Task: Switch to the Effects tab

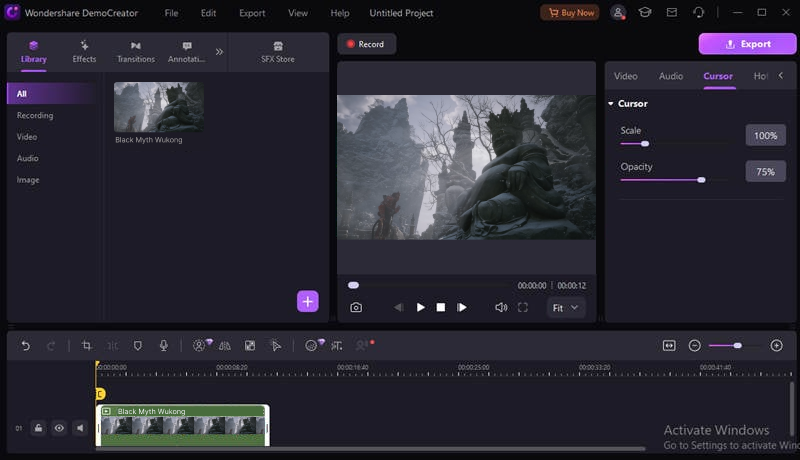Action: pyautogui.click(x=84, y=52)
